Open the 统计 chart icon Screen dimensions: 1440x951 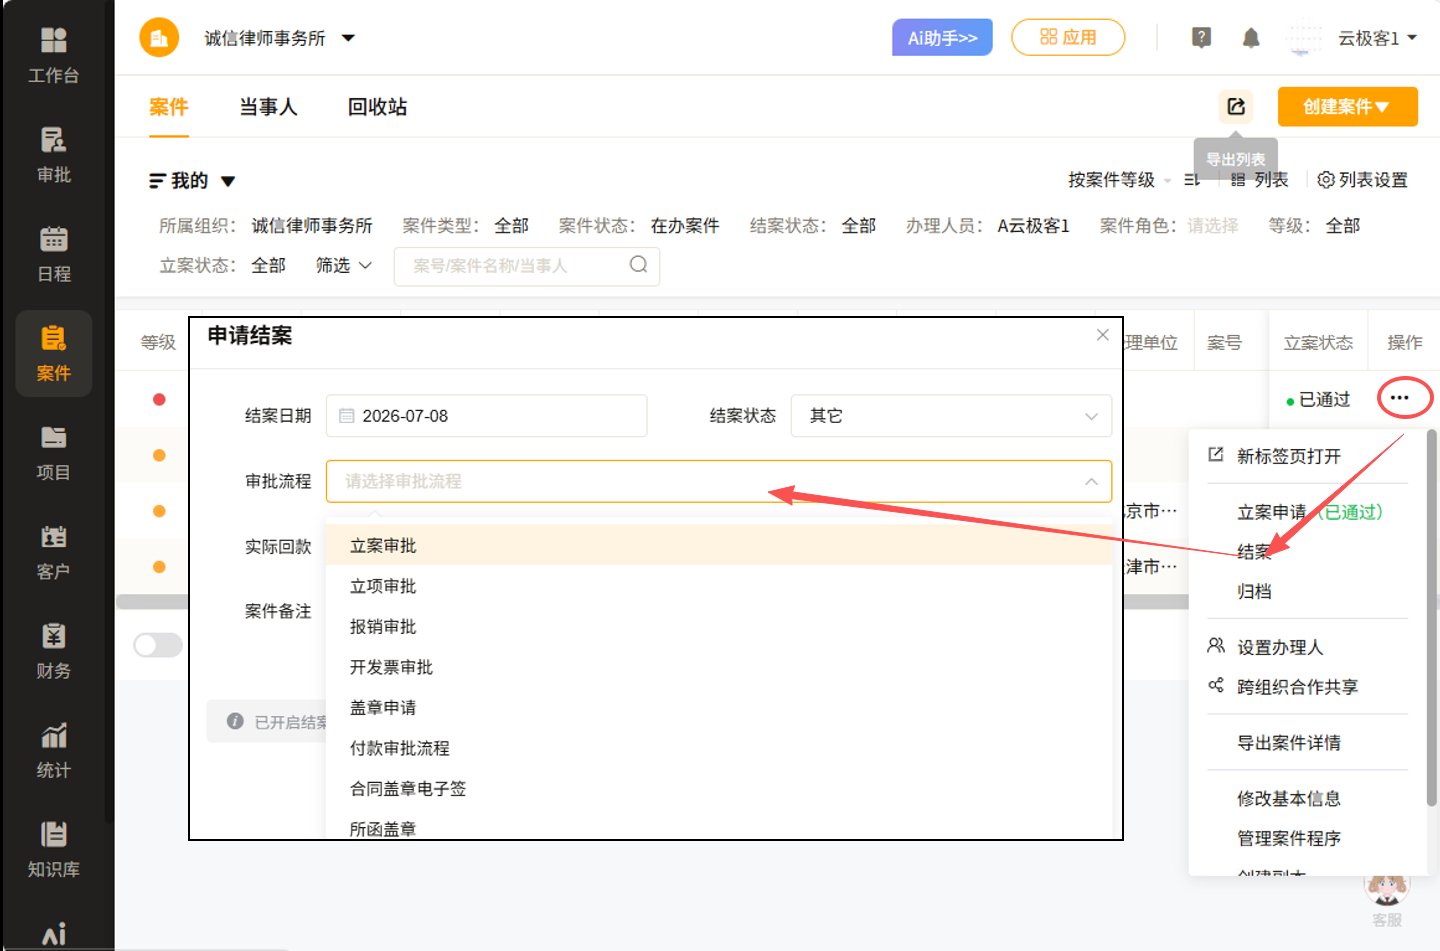(54, 735)
